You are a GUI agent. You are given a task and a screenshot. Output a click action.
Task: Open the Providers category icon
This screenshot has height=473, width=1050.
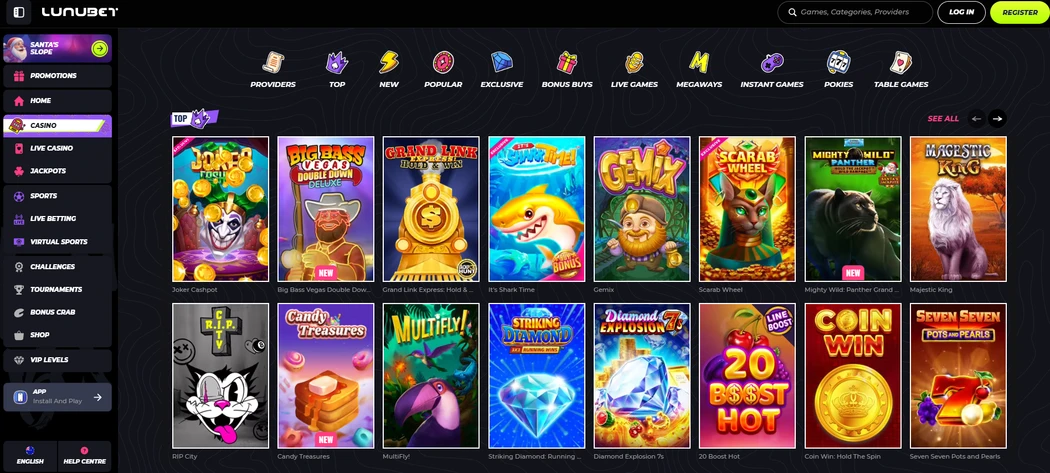pos(273,62)
